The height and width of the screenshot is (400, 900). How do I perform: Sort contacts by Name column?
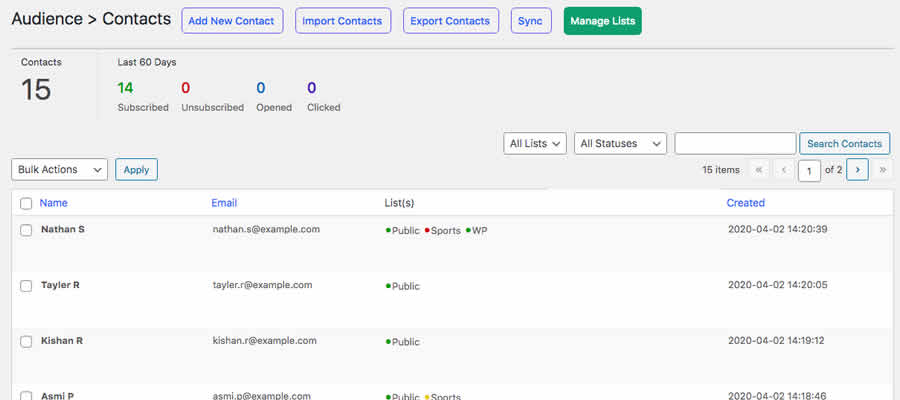[53, 203]
